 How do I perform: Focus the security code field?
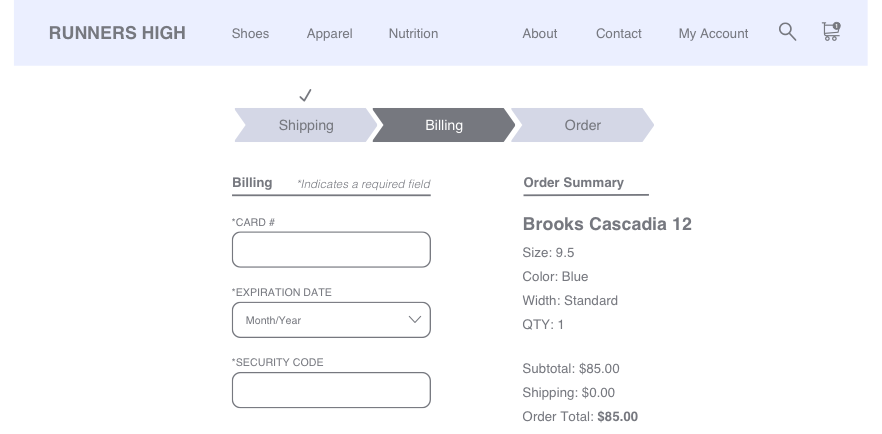[331, 390]
